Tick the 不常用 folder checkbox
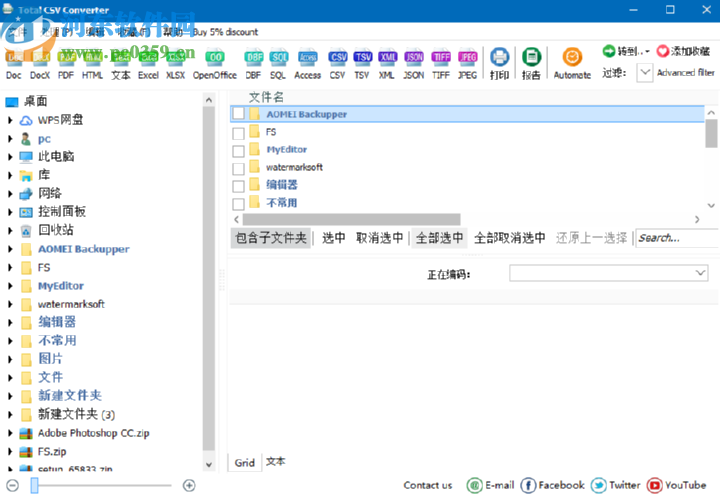The image size is (720, 499). coord(238,204)
